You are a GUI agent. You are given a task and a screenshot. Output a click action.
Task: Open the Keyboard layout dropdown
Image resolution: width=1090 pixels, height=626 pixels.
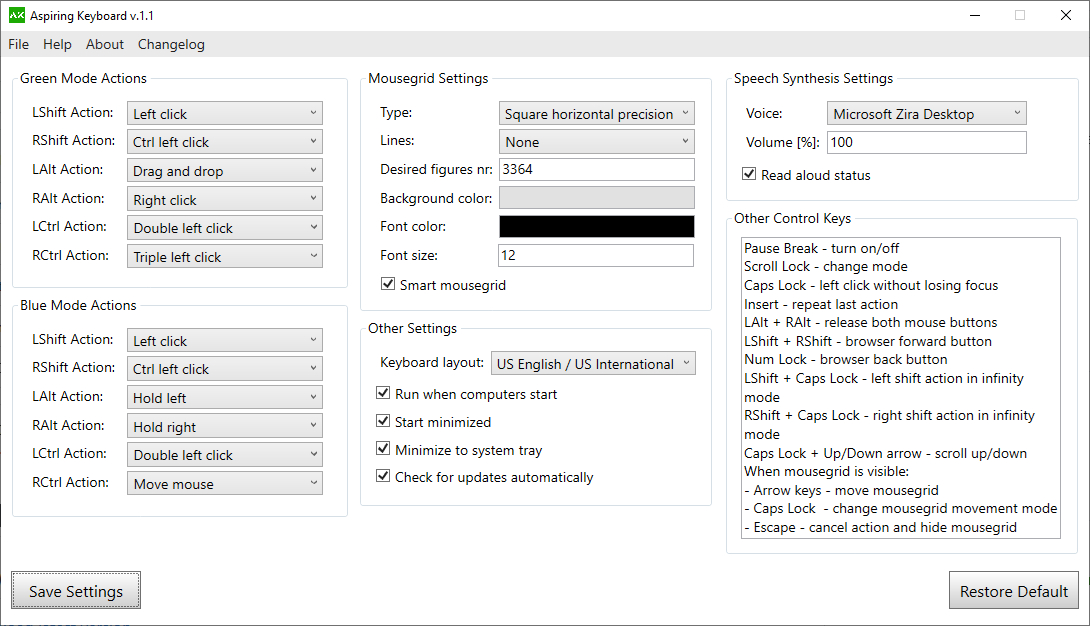point(593,363)
